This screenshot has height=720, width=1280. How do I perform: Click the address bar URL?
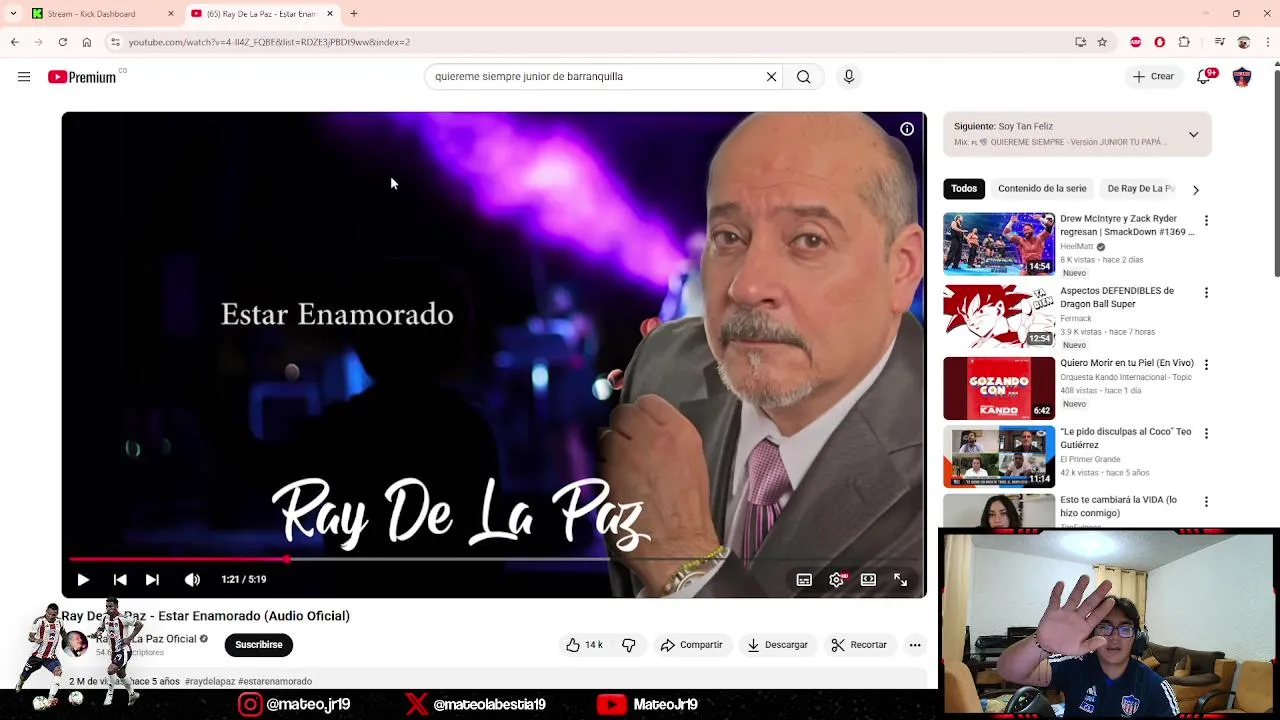tap(269, 42)
